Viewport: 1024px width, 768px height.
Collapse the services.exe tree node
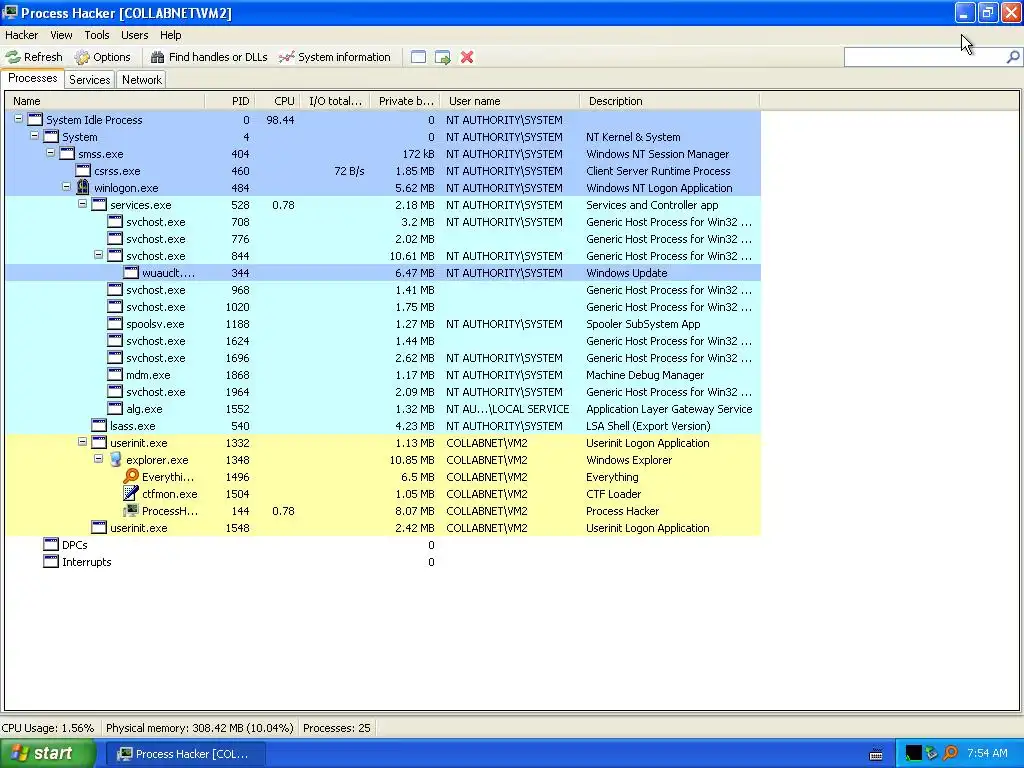click(82, 204)
